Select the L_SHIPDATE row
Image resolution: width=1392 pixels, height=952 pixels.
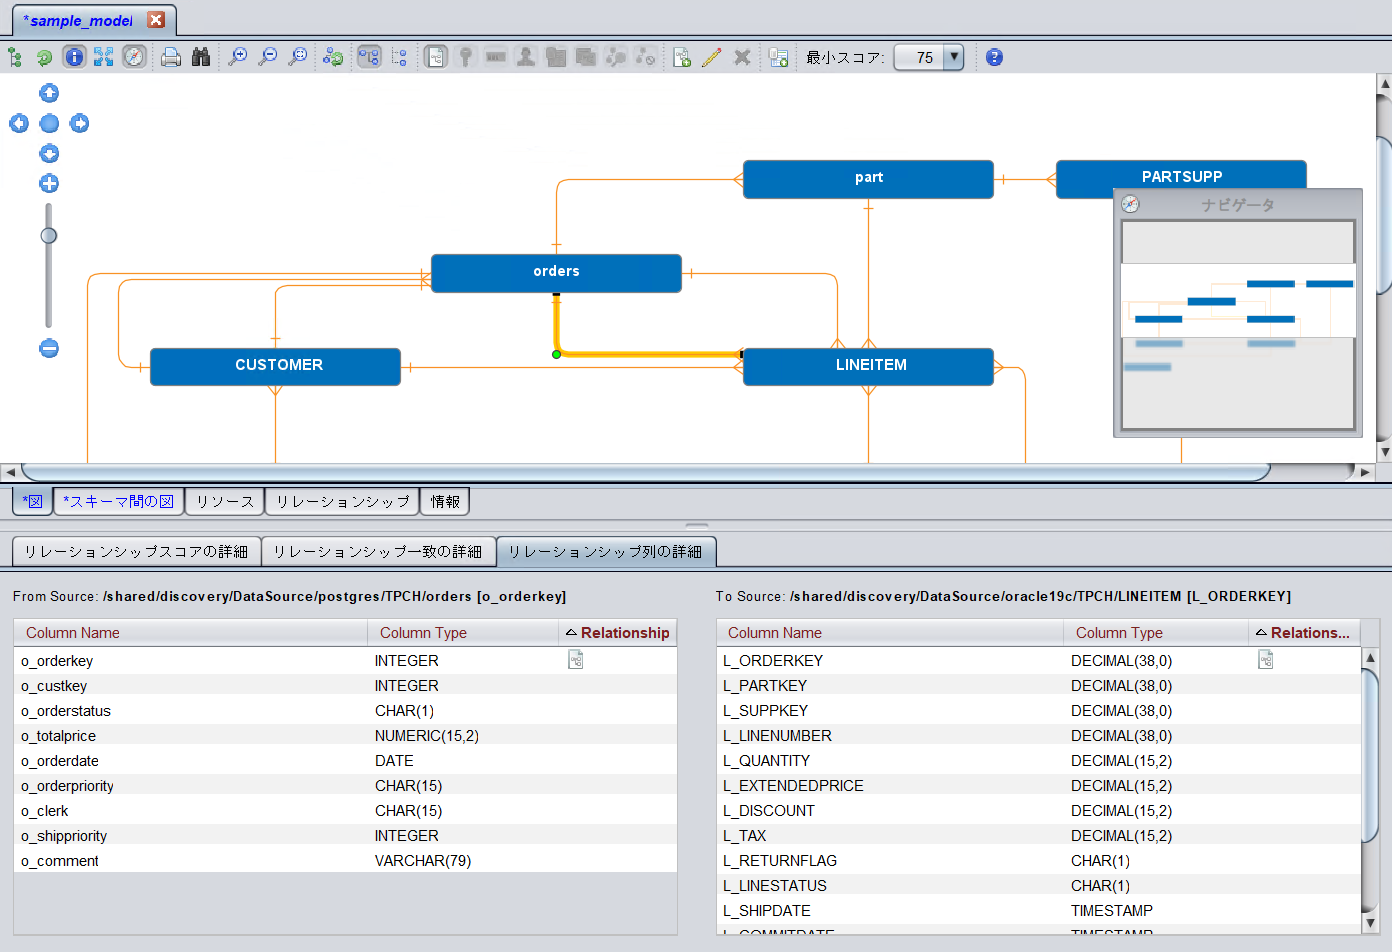tap(1039, 911)
